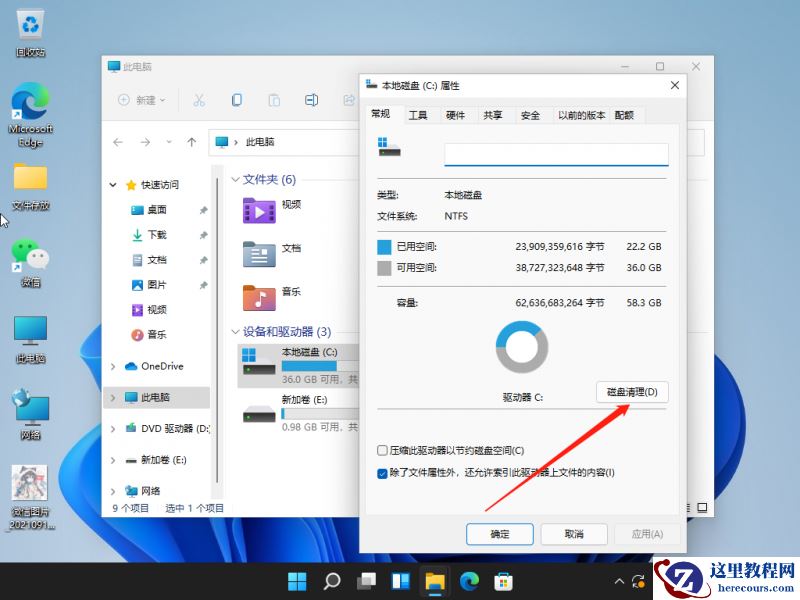800x600 pixels.
Task: Open Microsoft Edge from the taskbar
Action: pos(468,580)
